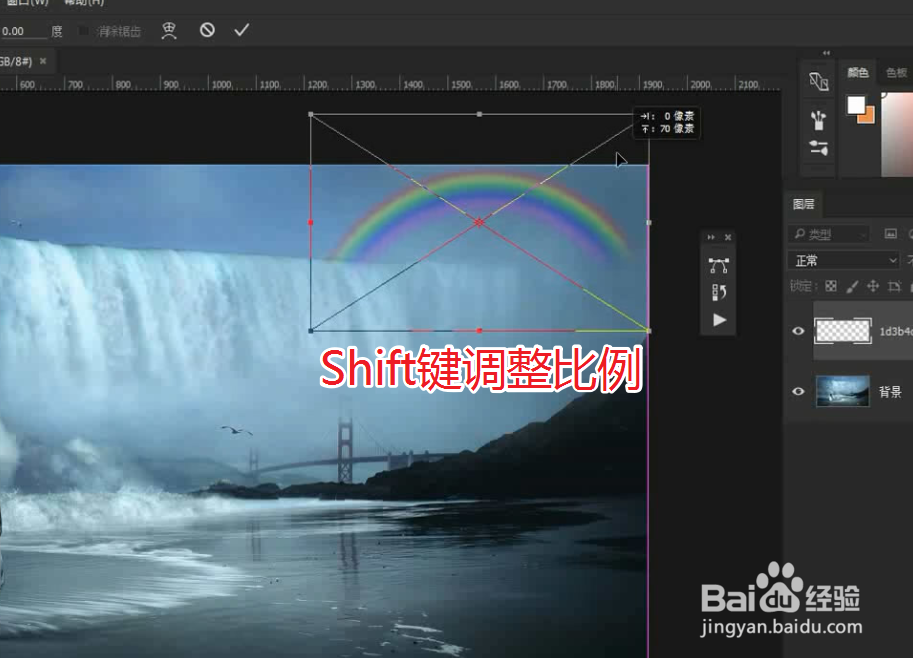Open the 类型 layer filter dropdown
Image resolution: width=913 pixels, height=658 pixels.
(x=829, y=234)
